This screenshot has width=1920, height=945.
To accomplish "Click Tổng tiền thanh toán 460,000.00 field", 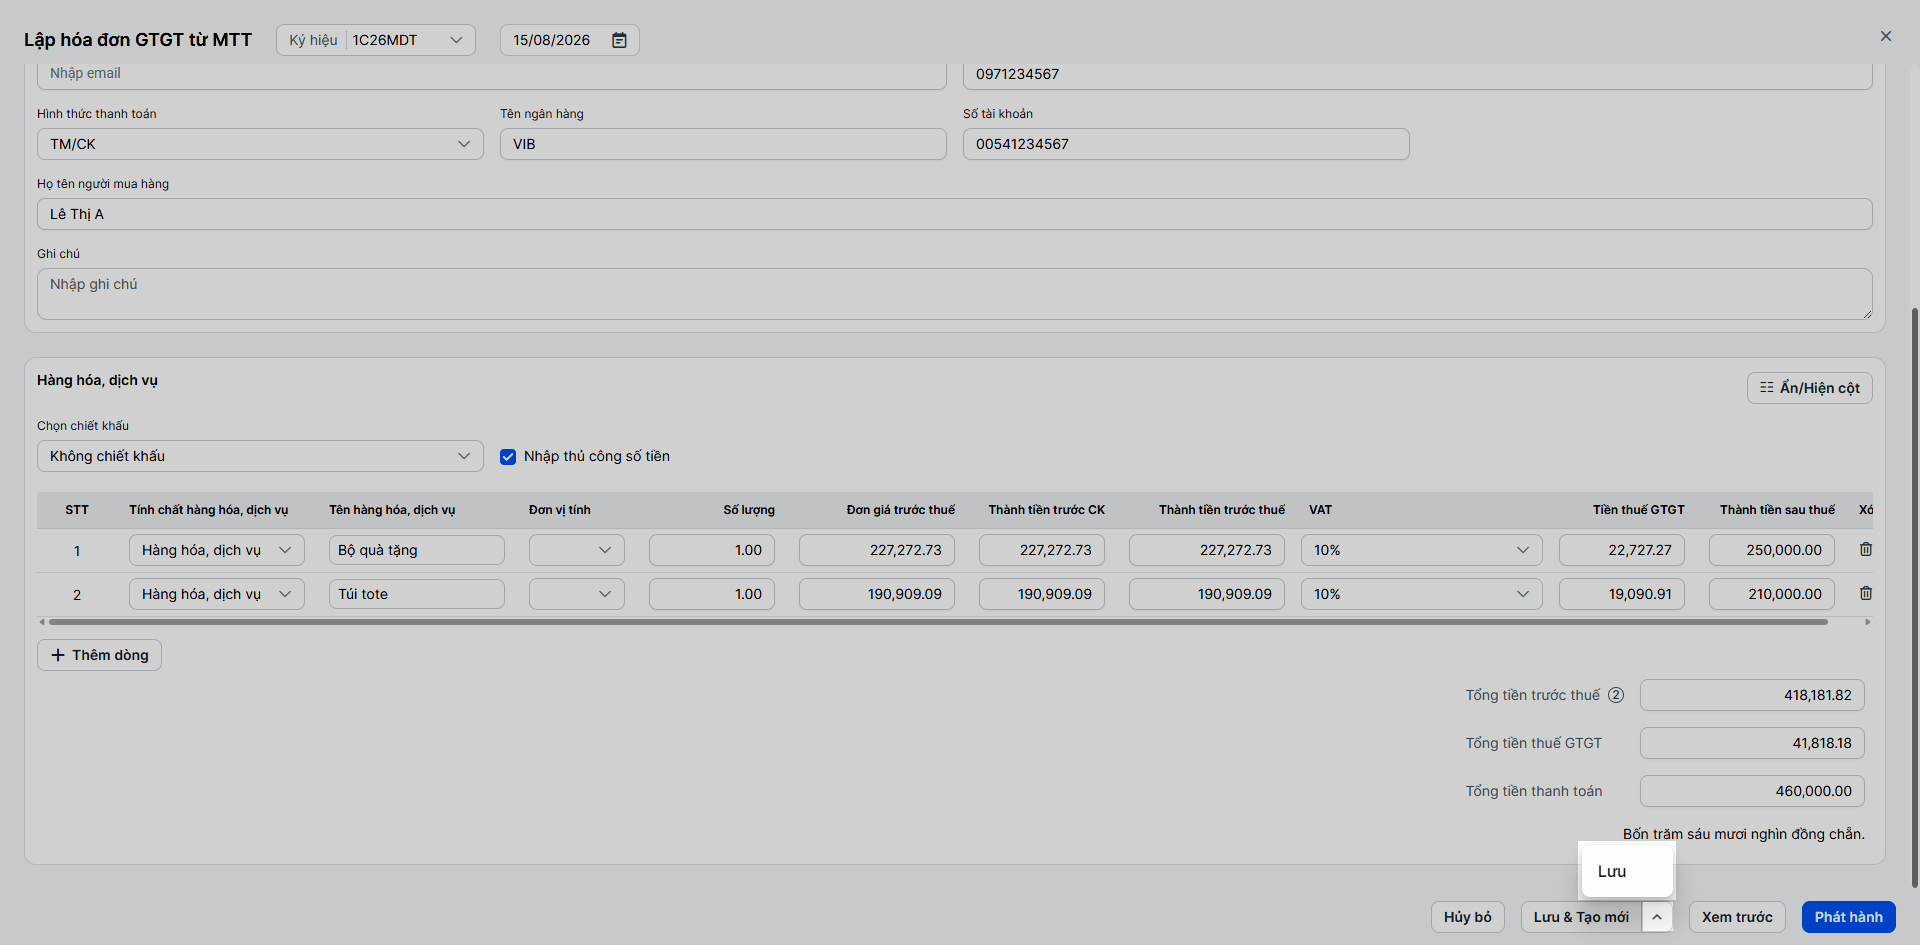I will 1752,791.
